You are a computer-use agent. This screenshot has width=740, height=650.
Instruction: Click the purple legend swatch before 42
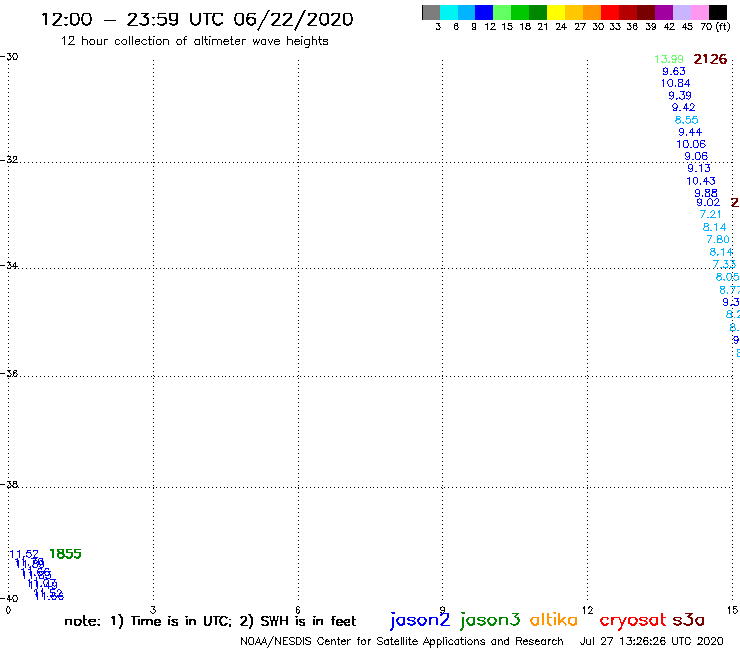(664, 12)
